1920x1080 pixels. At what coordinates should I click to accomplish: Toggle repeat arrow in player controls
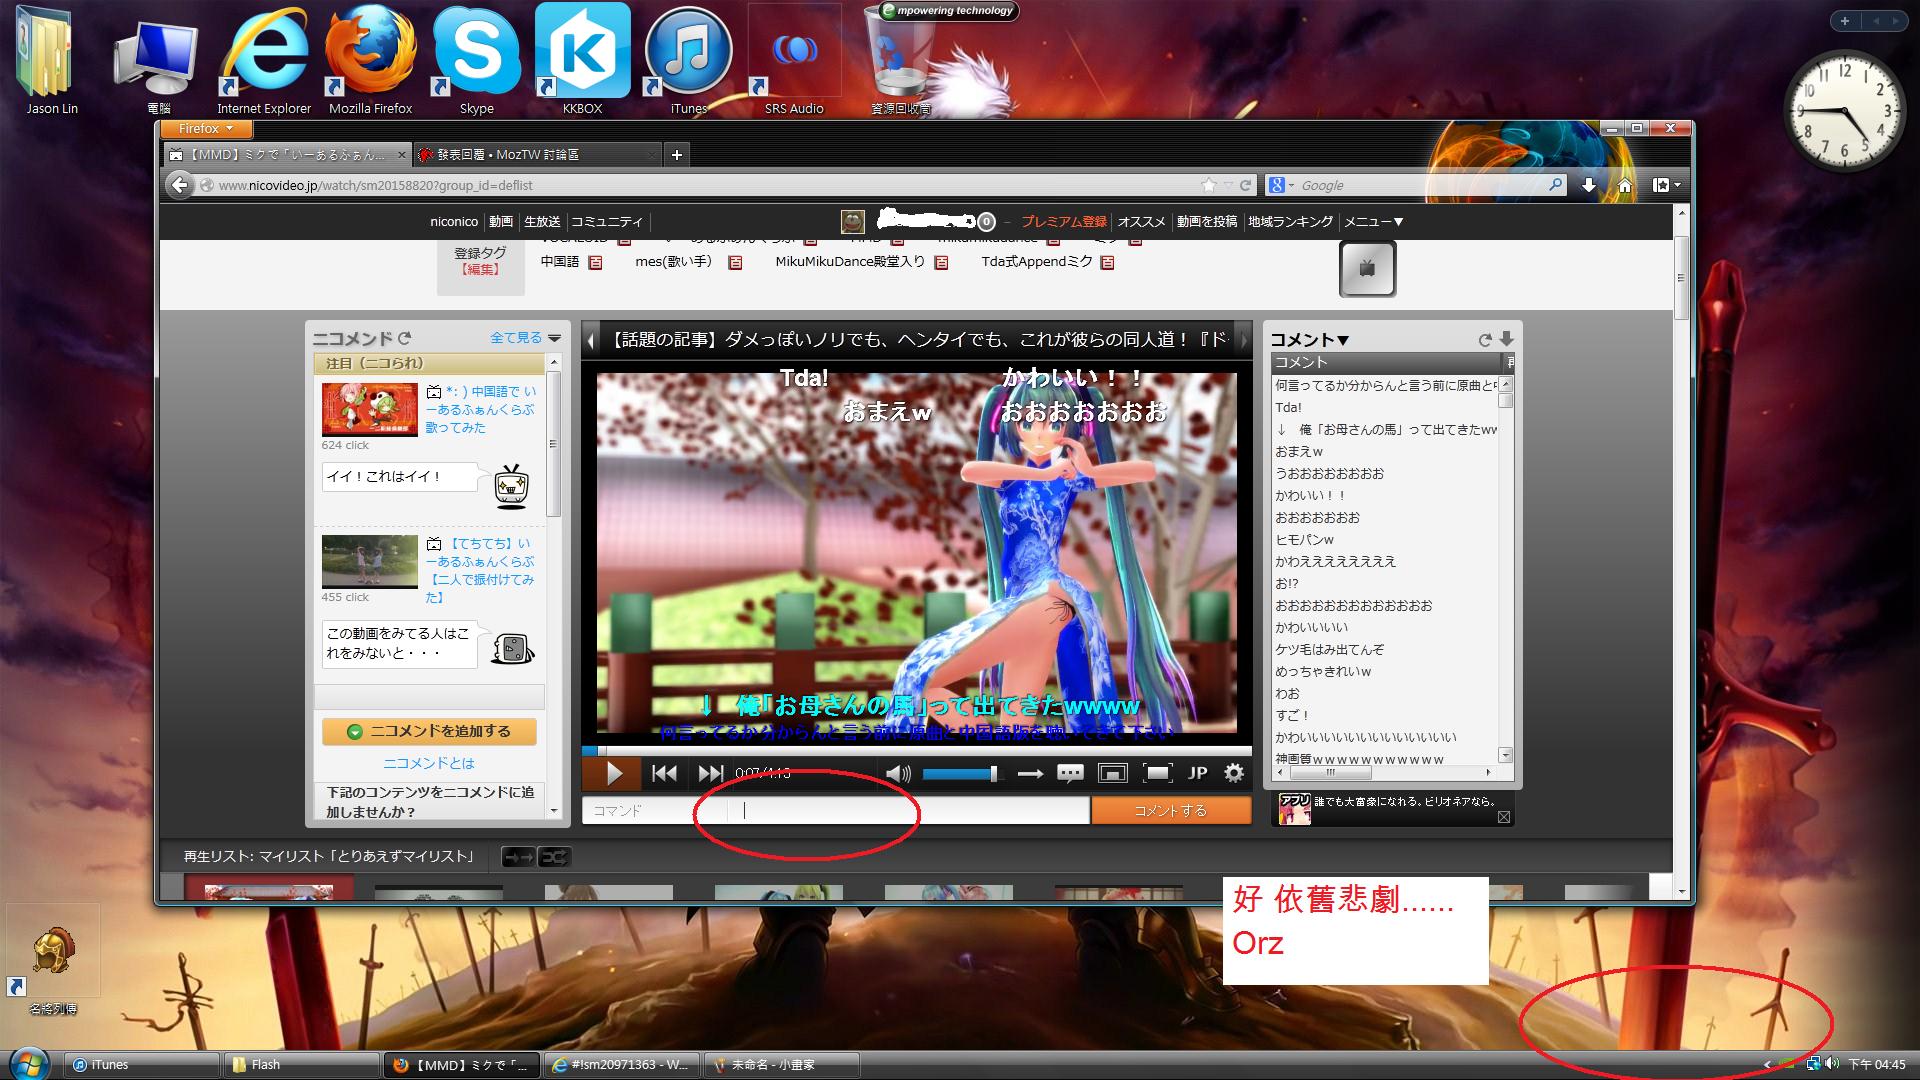[1030, 773]
